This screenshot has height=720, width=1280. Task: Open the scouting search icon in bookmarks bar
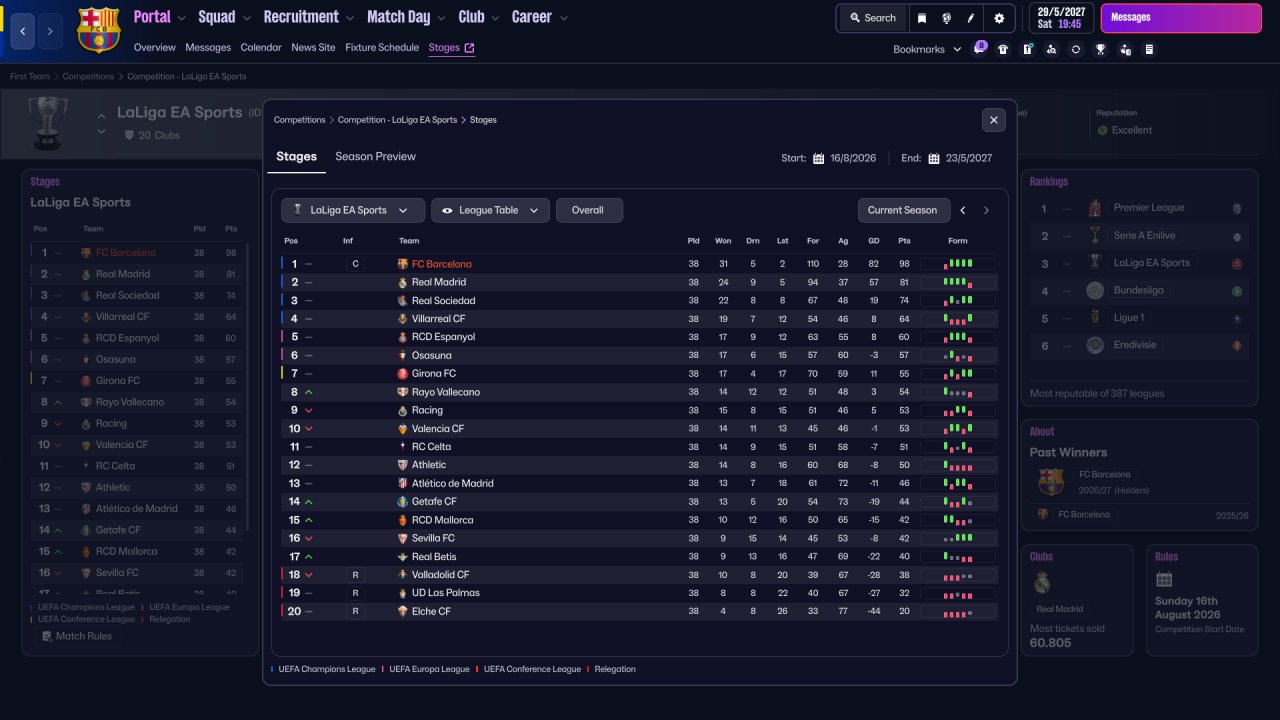(1051, 49)
